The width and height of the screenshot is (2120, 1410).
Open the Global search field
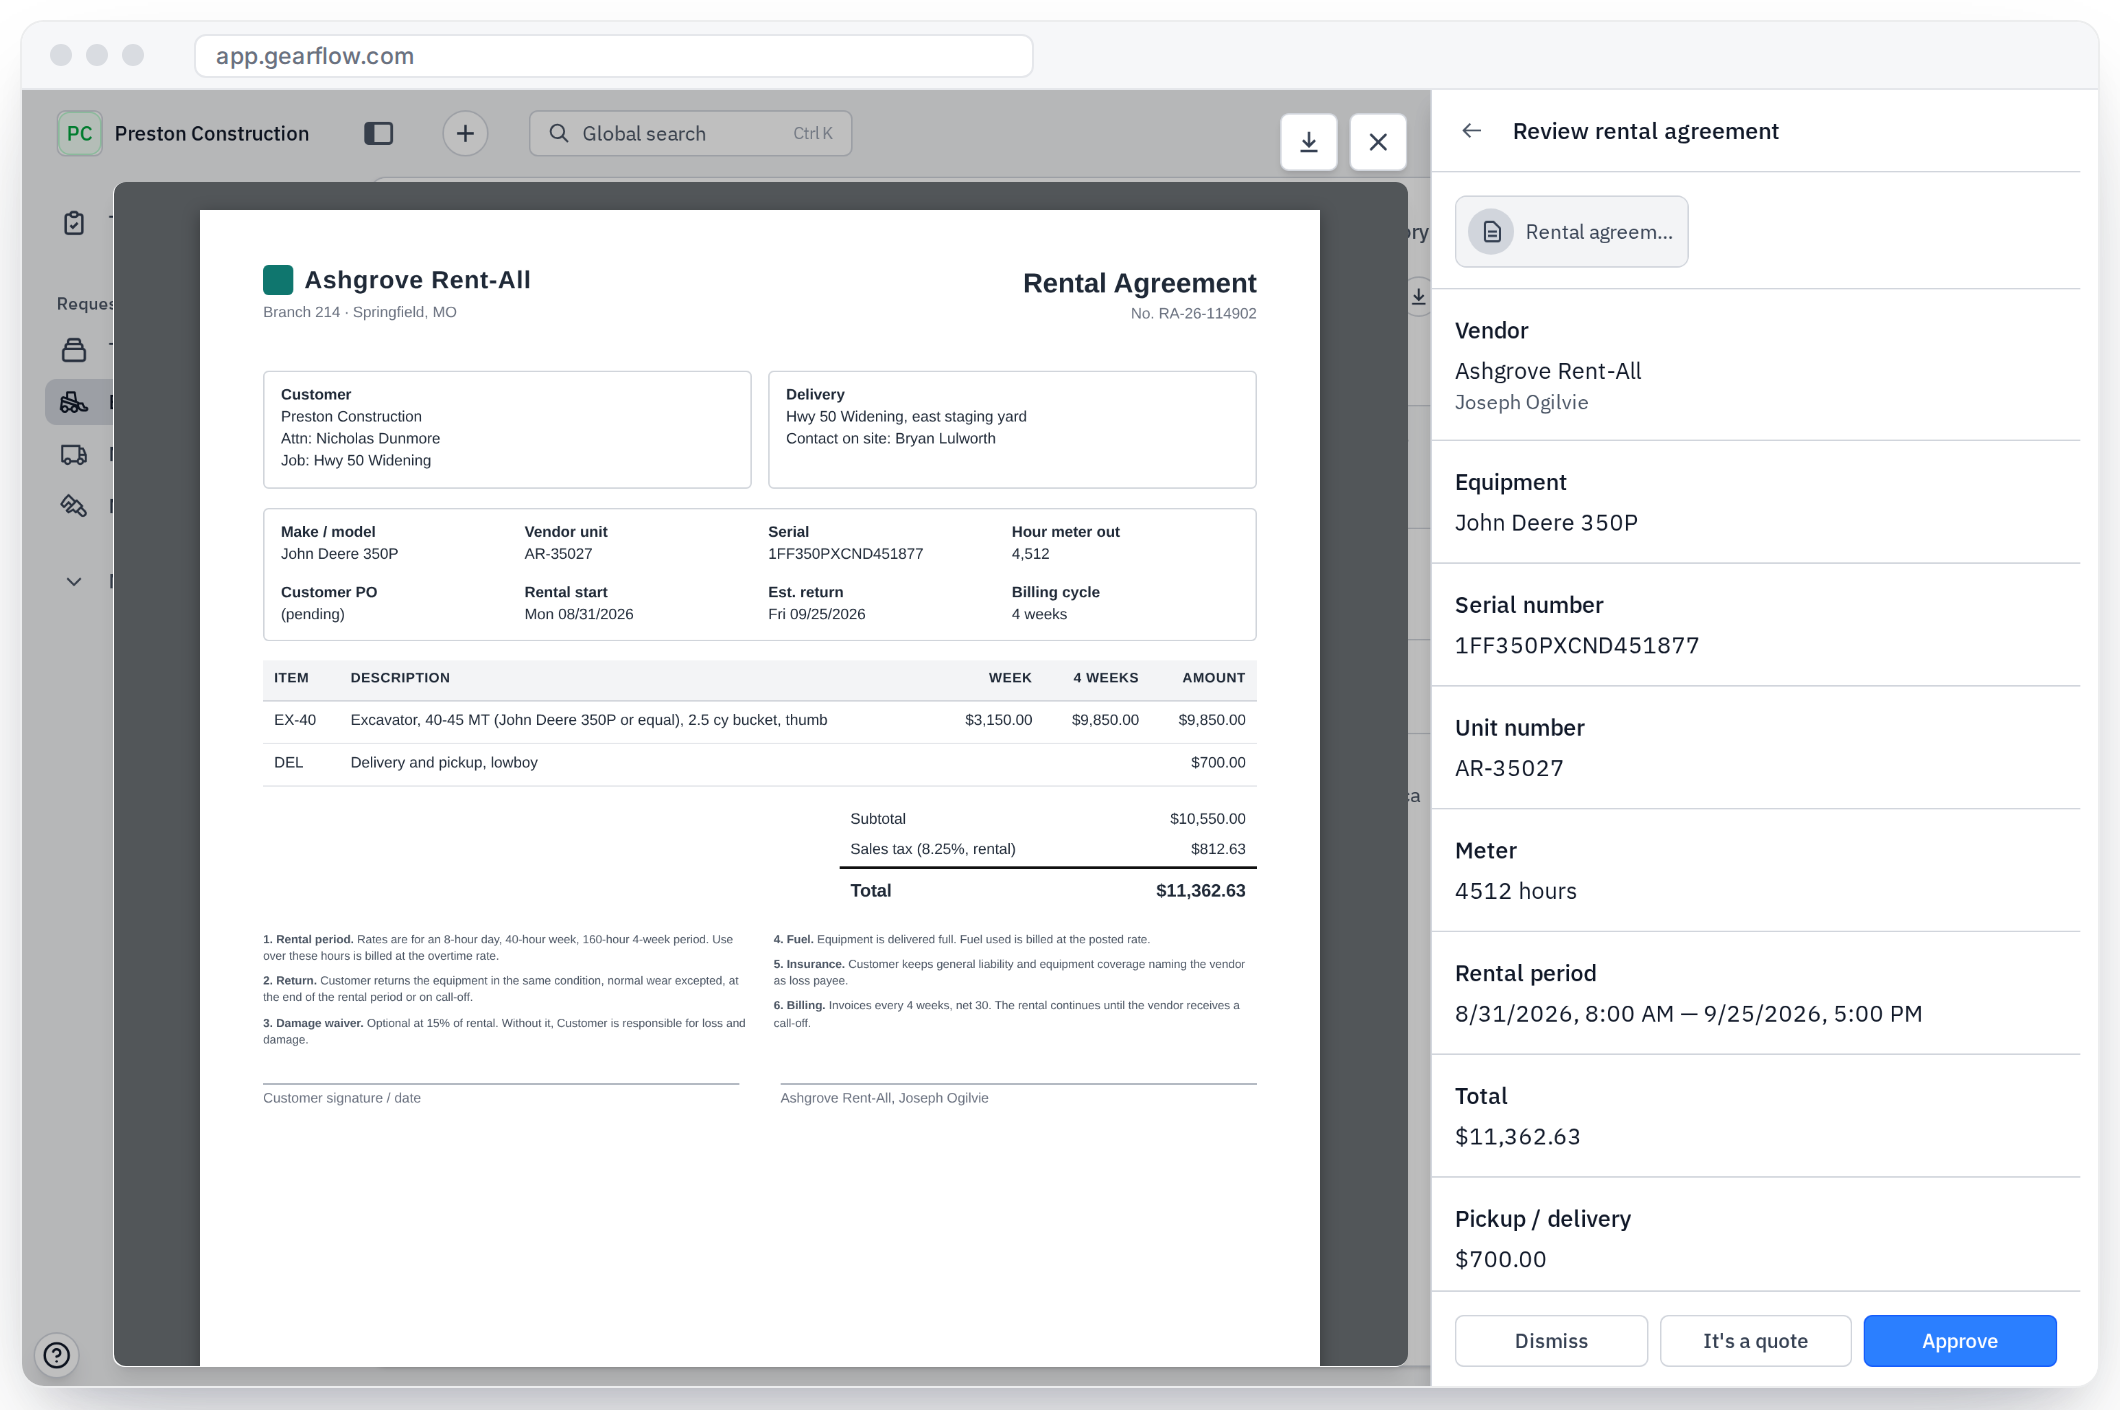pos(690,133)
